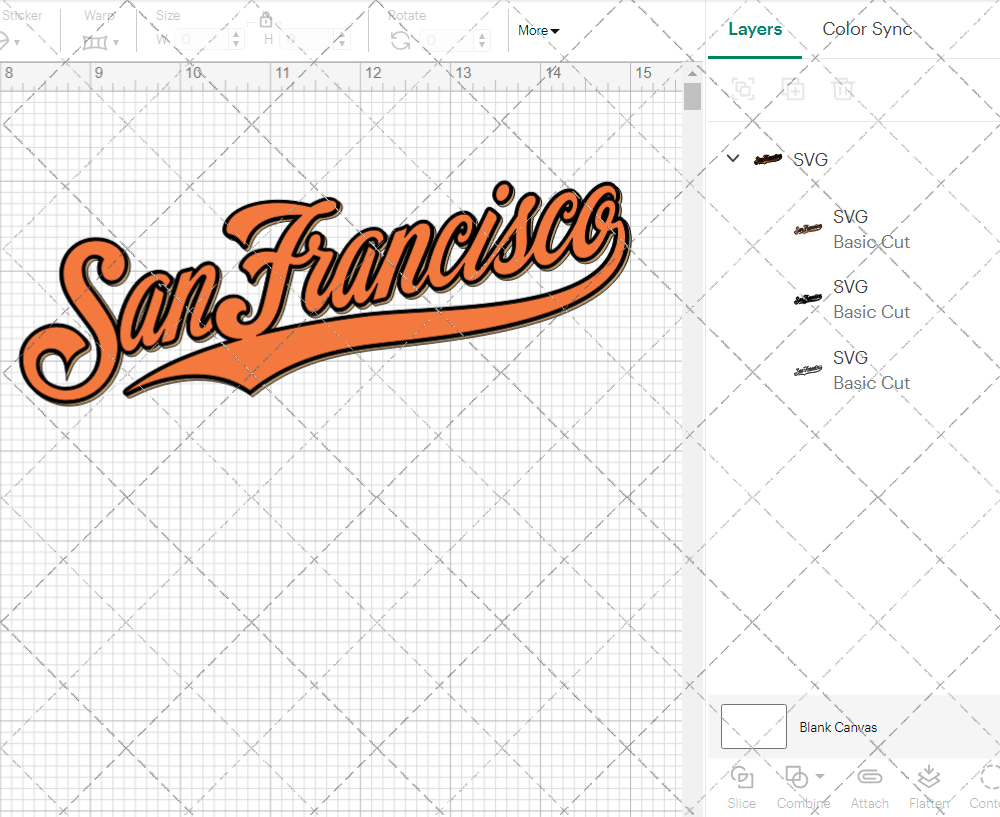Switch to the Layers tab
This screenshot has width=1000, height=817.
pos(754,29)
